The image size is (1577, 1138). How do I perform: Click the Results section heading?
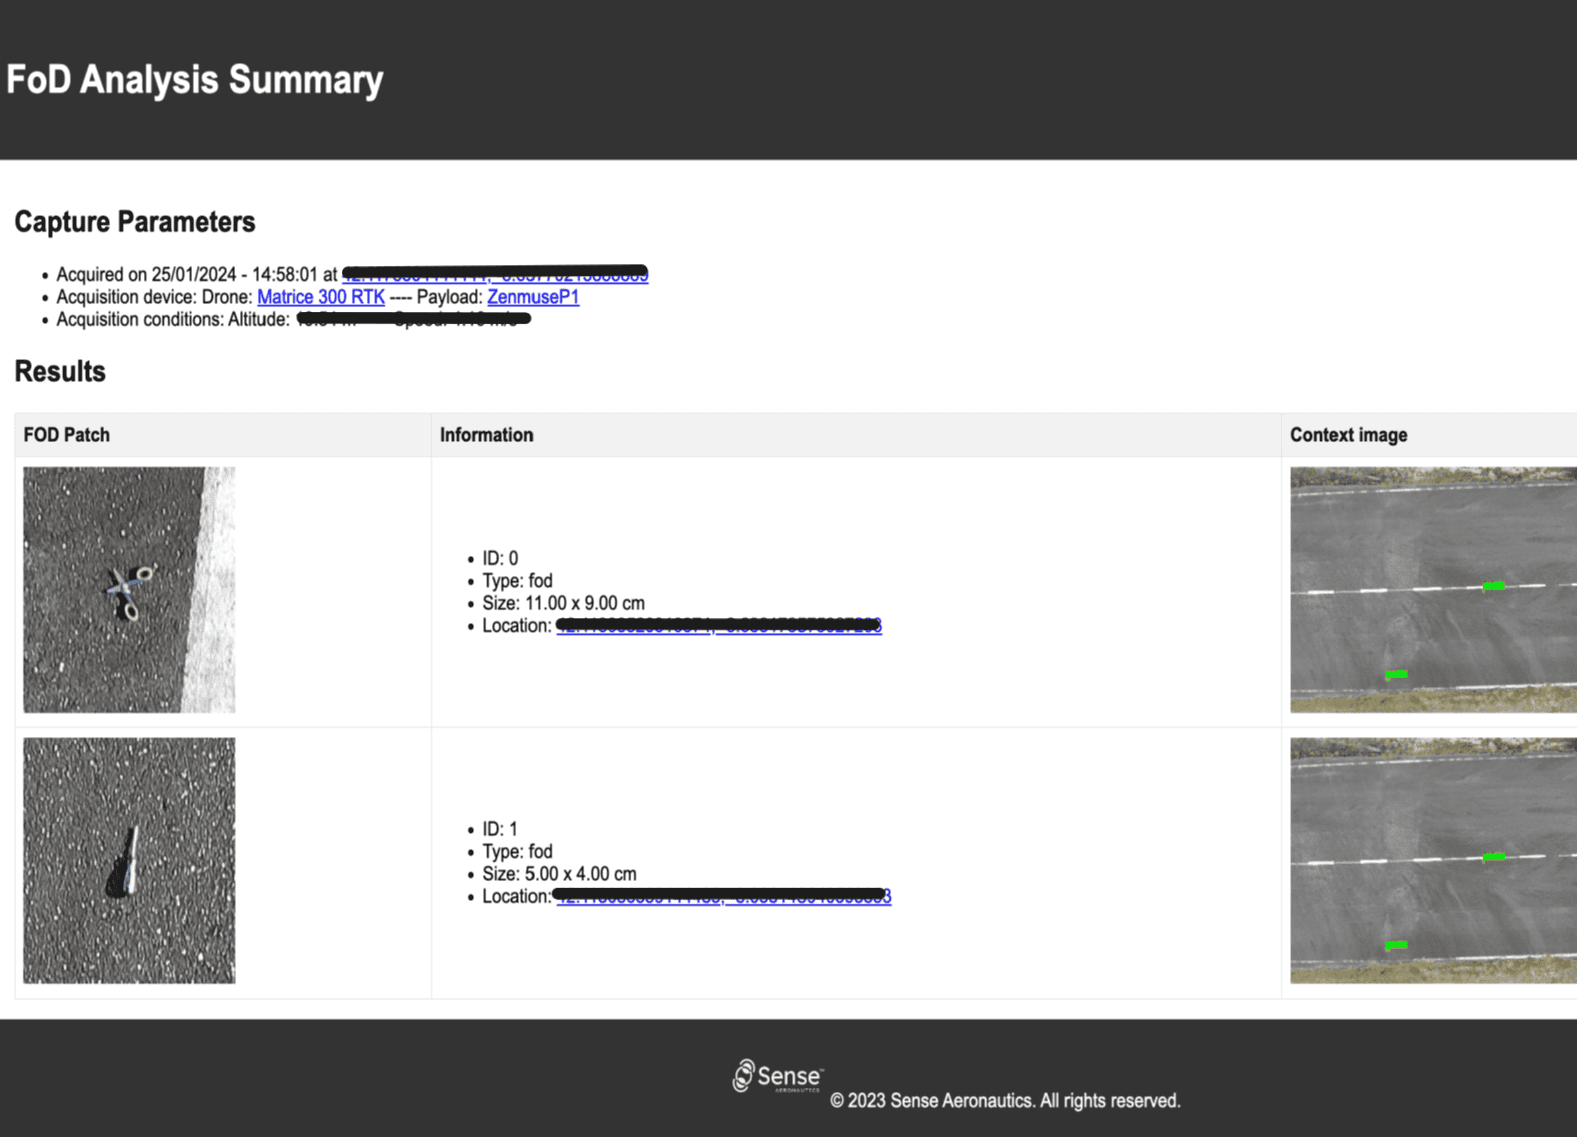click(x=60, y=372)
